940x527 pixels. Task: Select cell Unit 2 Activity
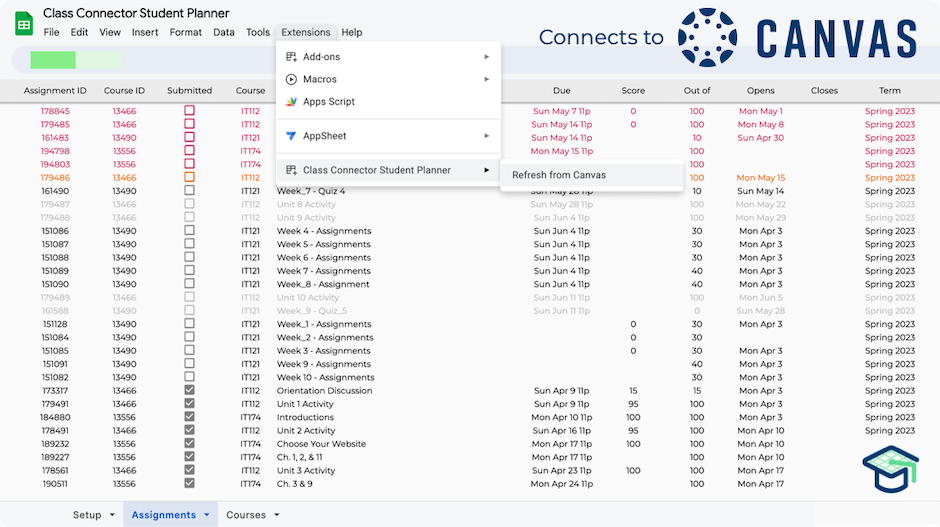[x=306, y=430]
